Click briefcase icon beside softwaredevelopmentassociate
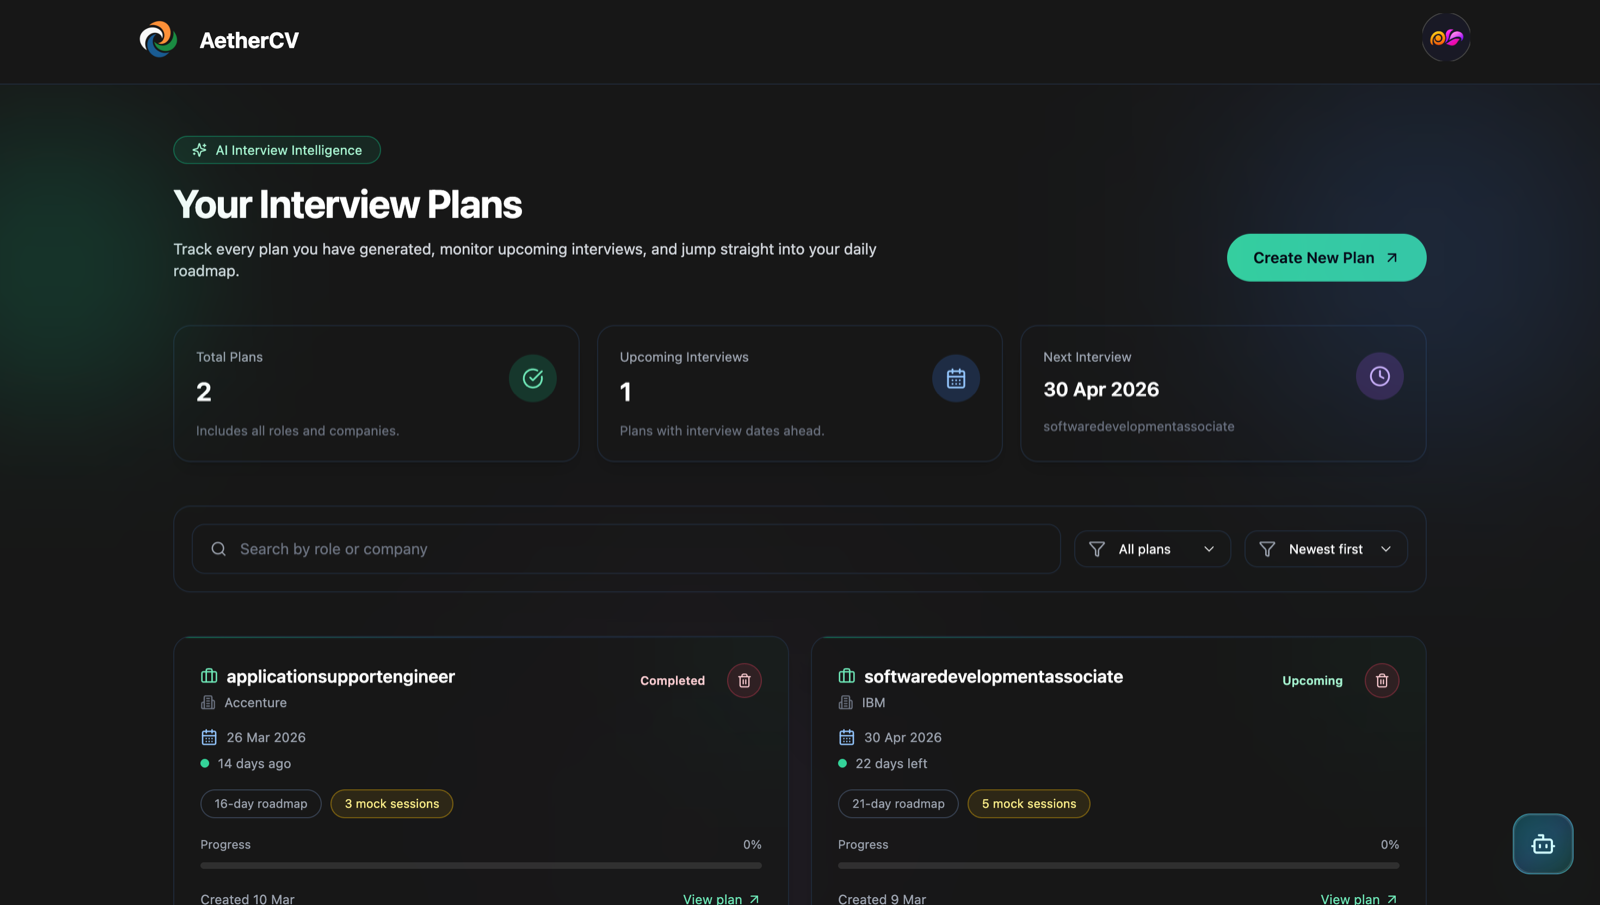Screen dimensions: 1600x905 pyautogui.click(x=847, y=676)
